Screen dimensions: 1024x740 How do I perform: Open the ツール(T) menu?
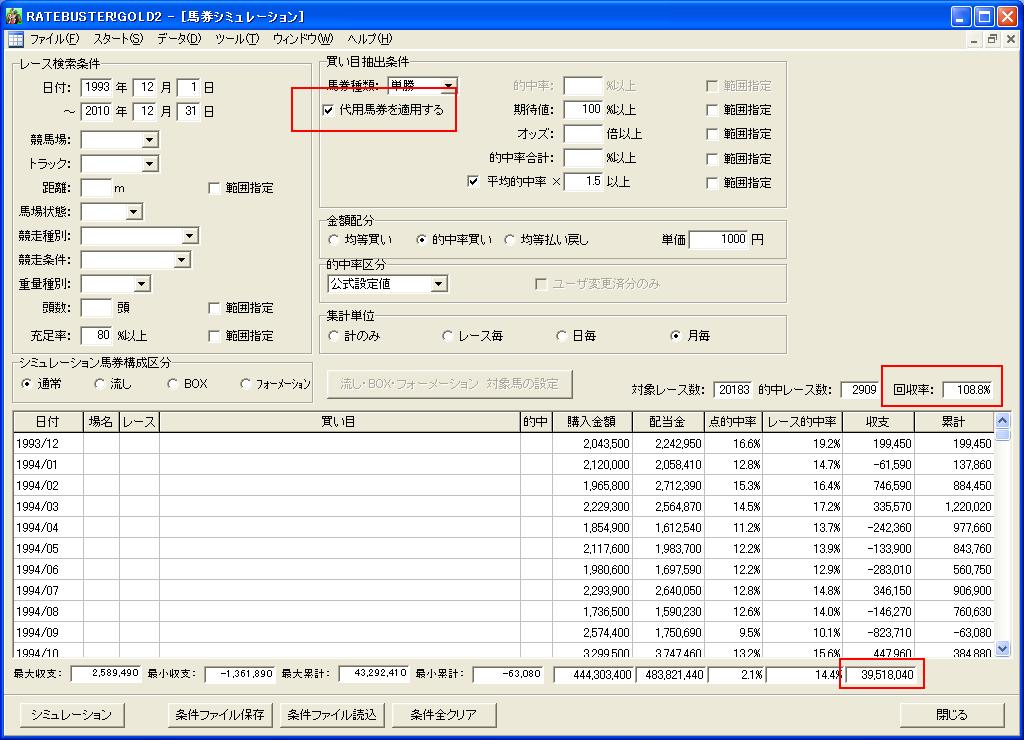[237, 39]
